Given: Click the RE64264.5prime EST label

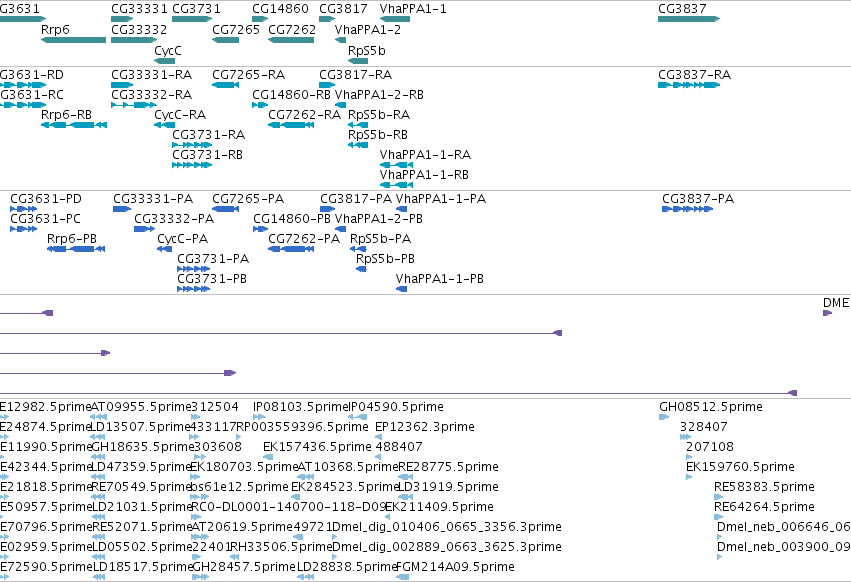Looking at the screenshot, I should [764, 507].
